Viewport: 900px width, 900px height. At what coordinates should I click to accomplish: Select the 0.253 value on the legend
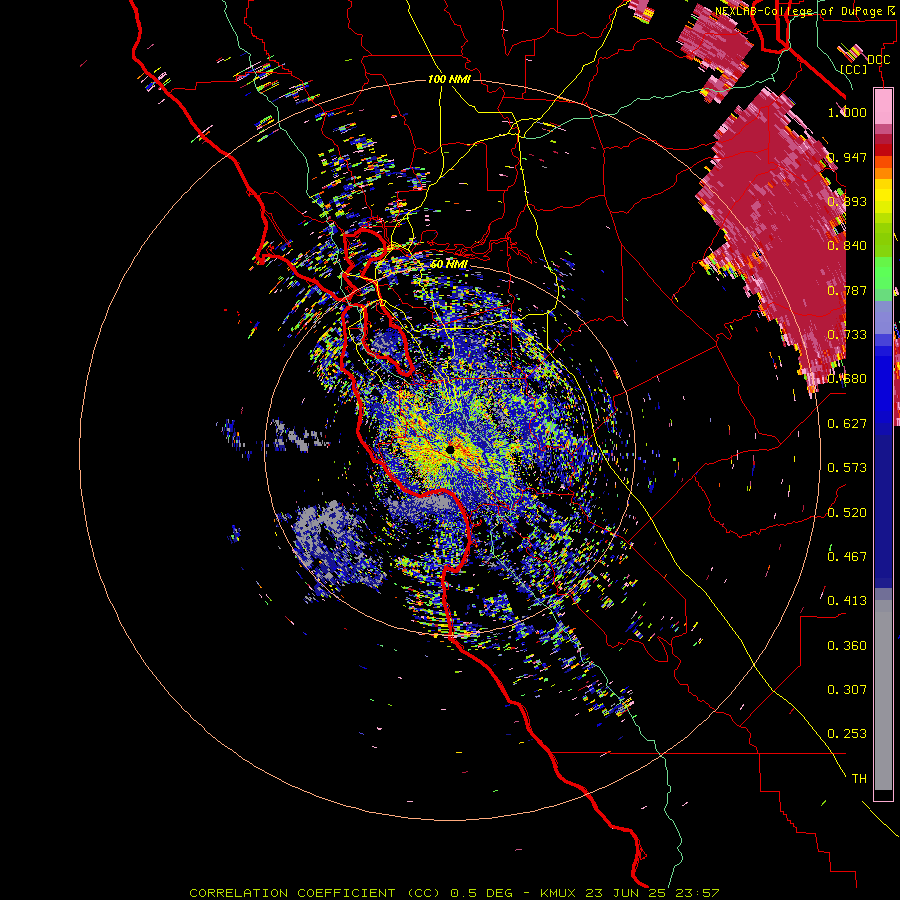tap(847, 734)
